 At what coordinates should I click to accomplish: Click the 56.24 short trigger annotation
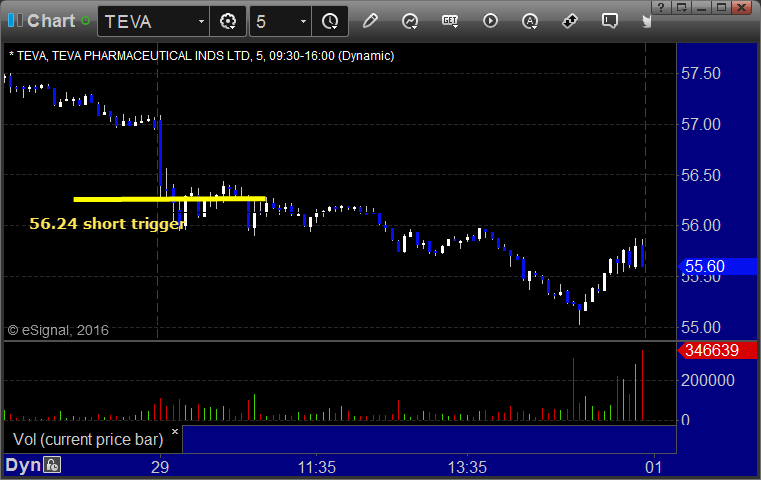point(108,223)
